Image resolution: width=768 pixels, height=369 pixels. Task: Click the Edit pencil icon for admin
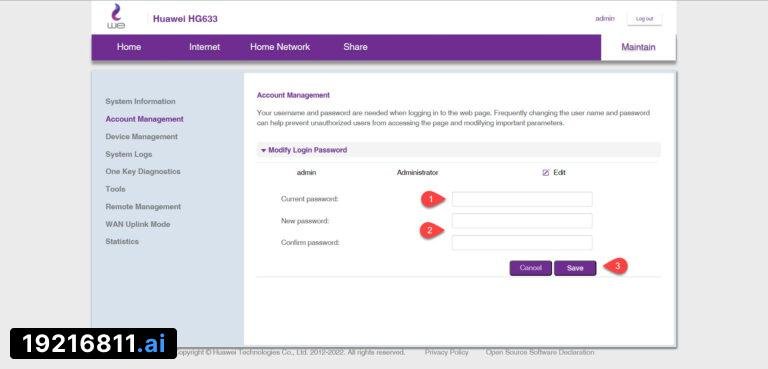tap(546, 172)
